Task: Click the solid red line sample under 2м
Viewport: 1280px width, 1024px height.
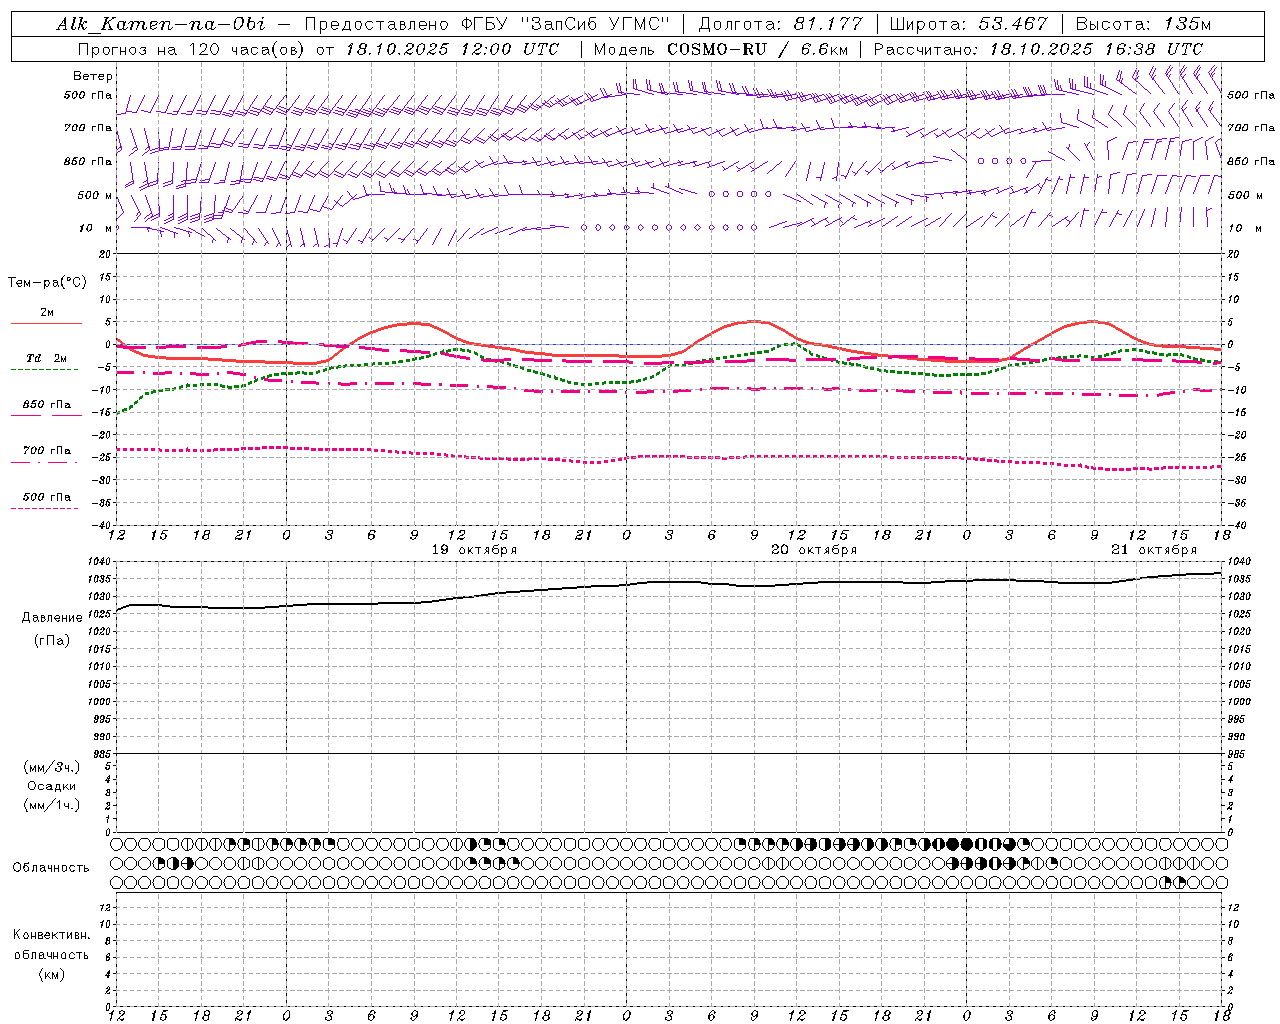Action: (x=46, y=323)
